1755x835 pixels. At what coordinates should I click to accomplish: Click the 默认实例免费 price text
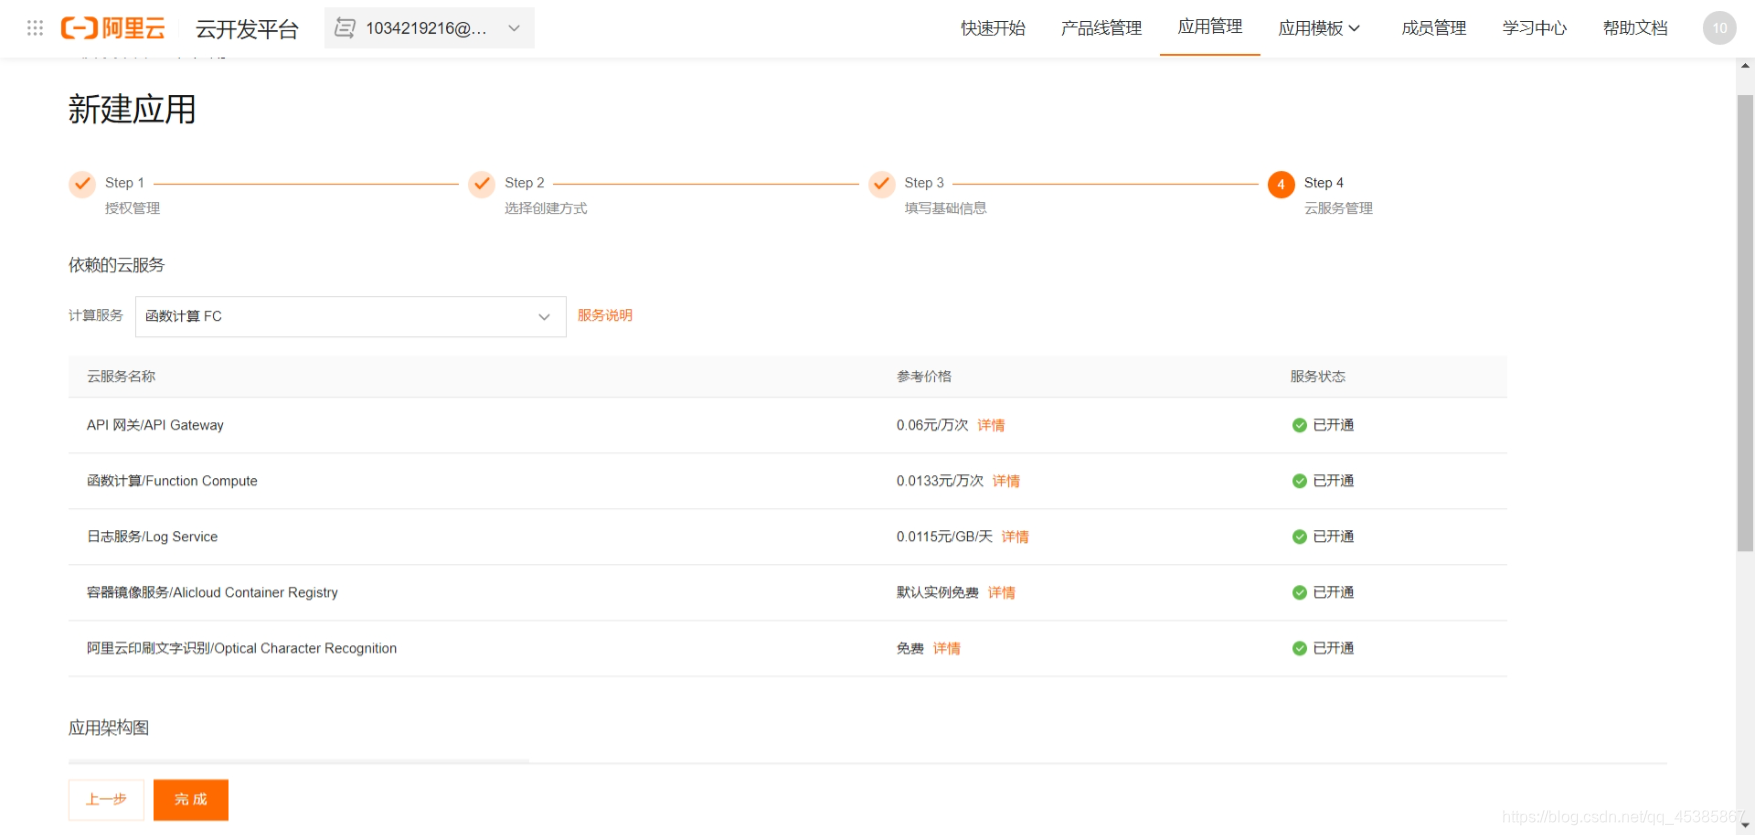click(x=937, y=593)
